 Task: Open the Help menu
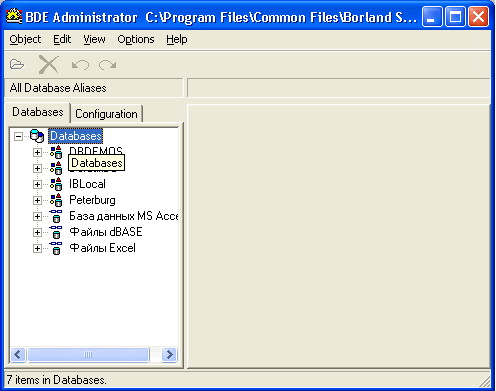pyautogui.click(x=177, y=39)
